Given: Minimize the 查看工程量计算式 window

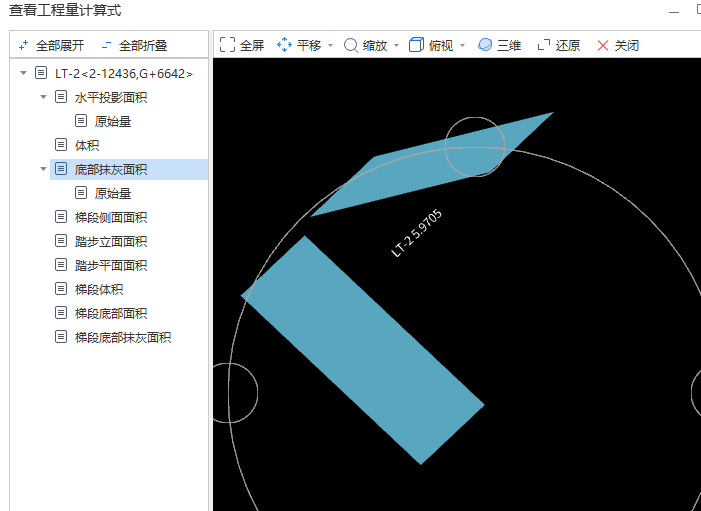Looking at the screenshot, I should pos(674,12).
